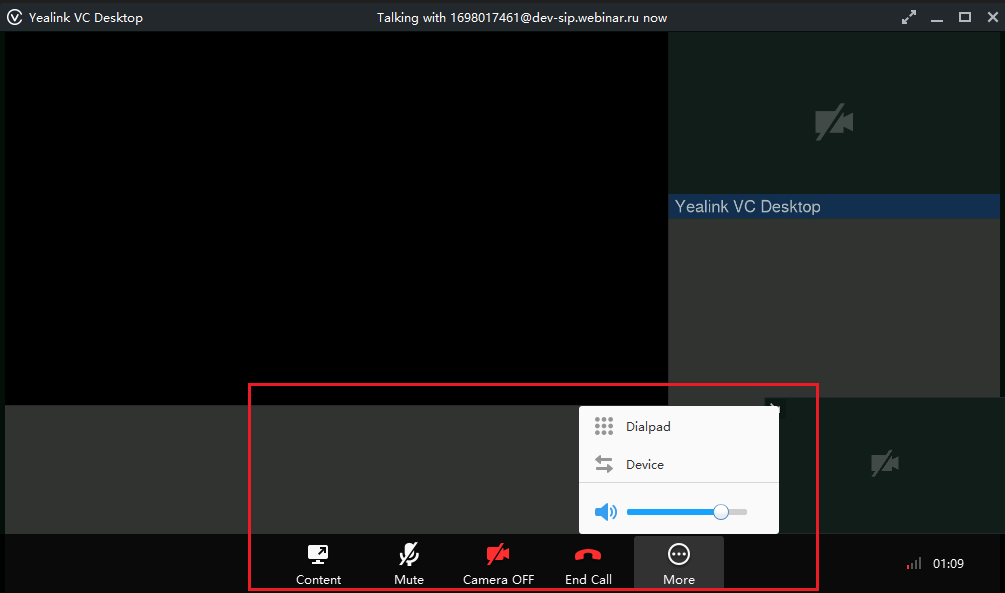
Task: Select the Yealink VC Desktop participant label
Action: point(834,206)
